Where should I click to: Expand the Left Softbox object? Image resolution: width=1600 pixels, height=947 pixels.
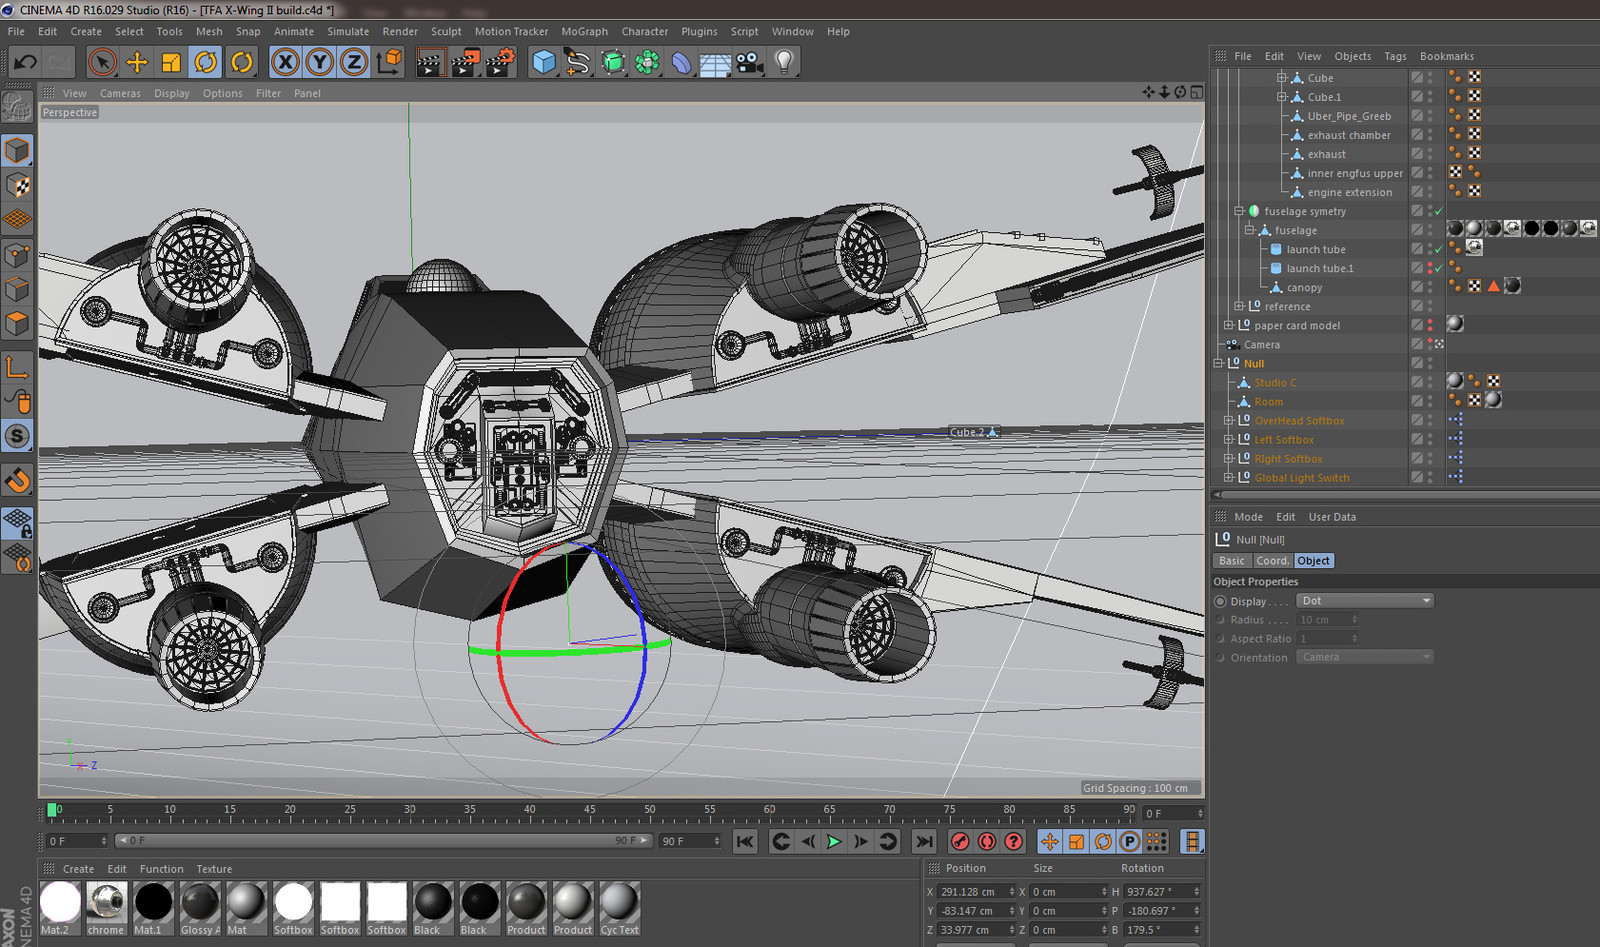[x=1229, y=439]
